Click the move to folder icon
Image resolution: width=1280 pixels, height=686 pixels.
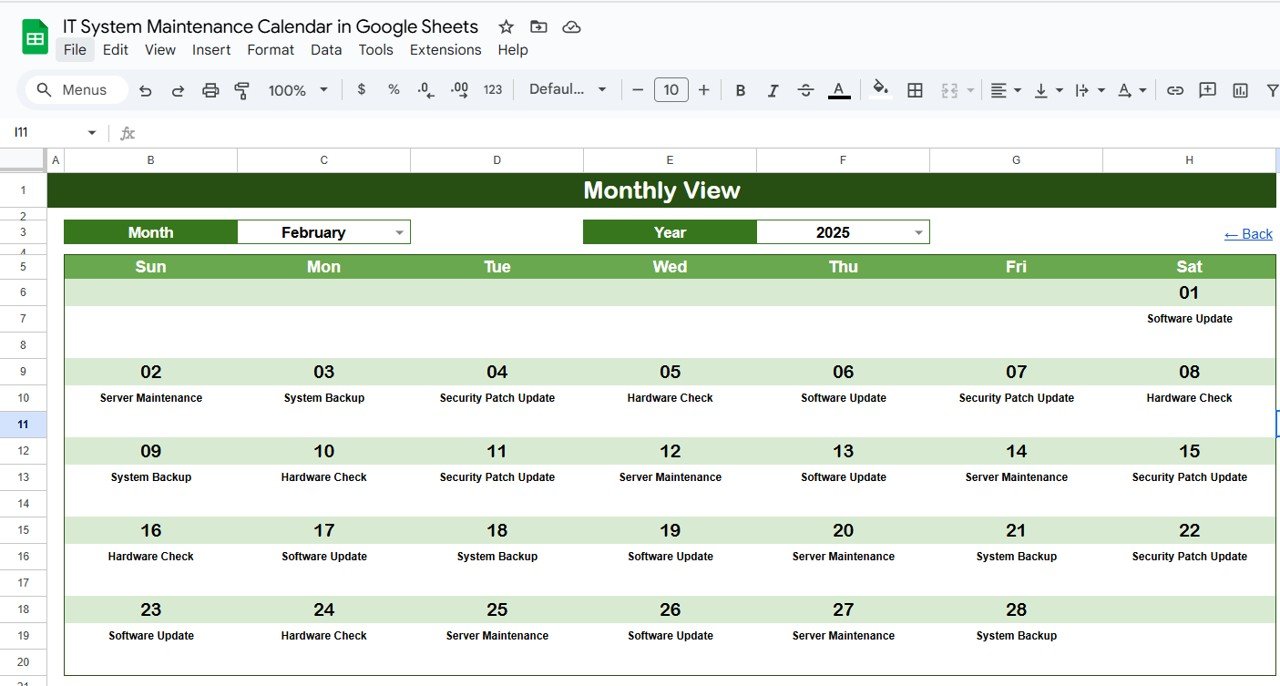click(539, 27)
